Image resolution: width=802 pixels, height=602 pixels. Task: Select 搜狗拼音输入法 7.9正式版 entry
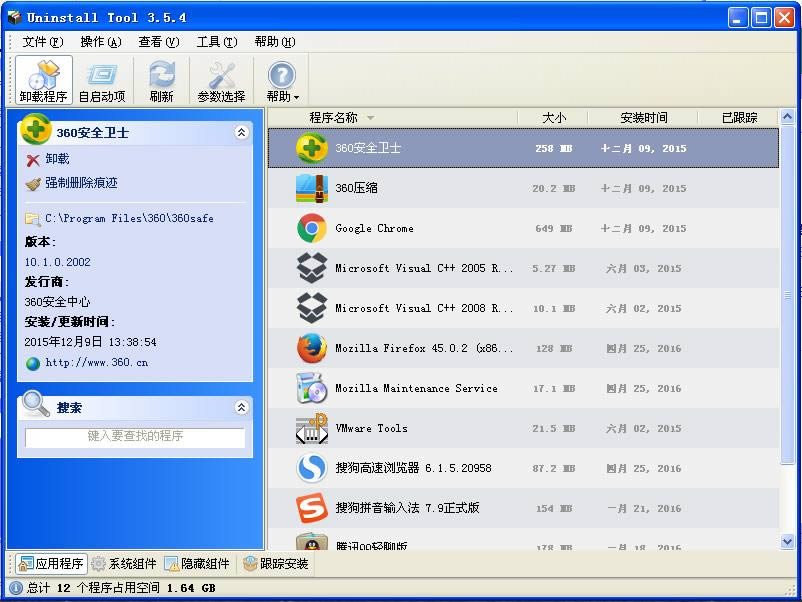pos(407,508)
